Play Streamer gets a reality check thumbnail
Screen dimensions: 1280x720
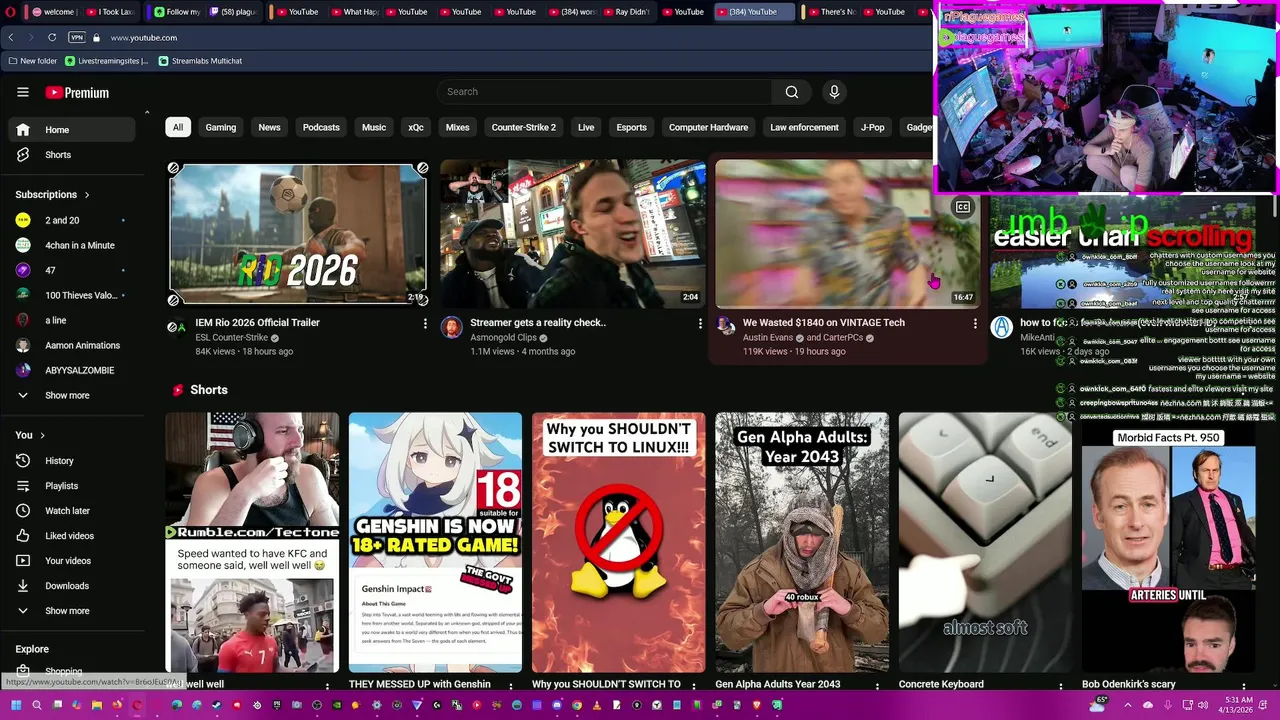[x=573, y=234]
